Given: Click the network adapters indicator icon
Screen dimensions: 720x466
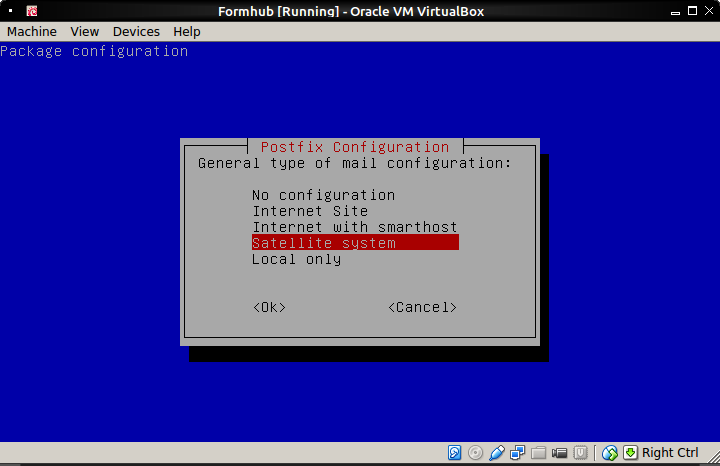Looking at the screenshot, I should click(518, 453).
